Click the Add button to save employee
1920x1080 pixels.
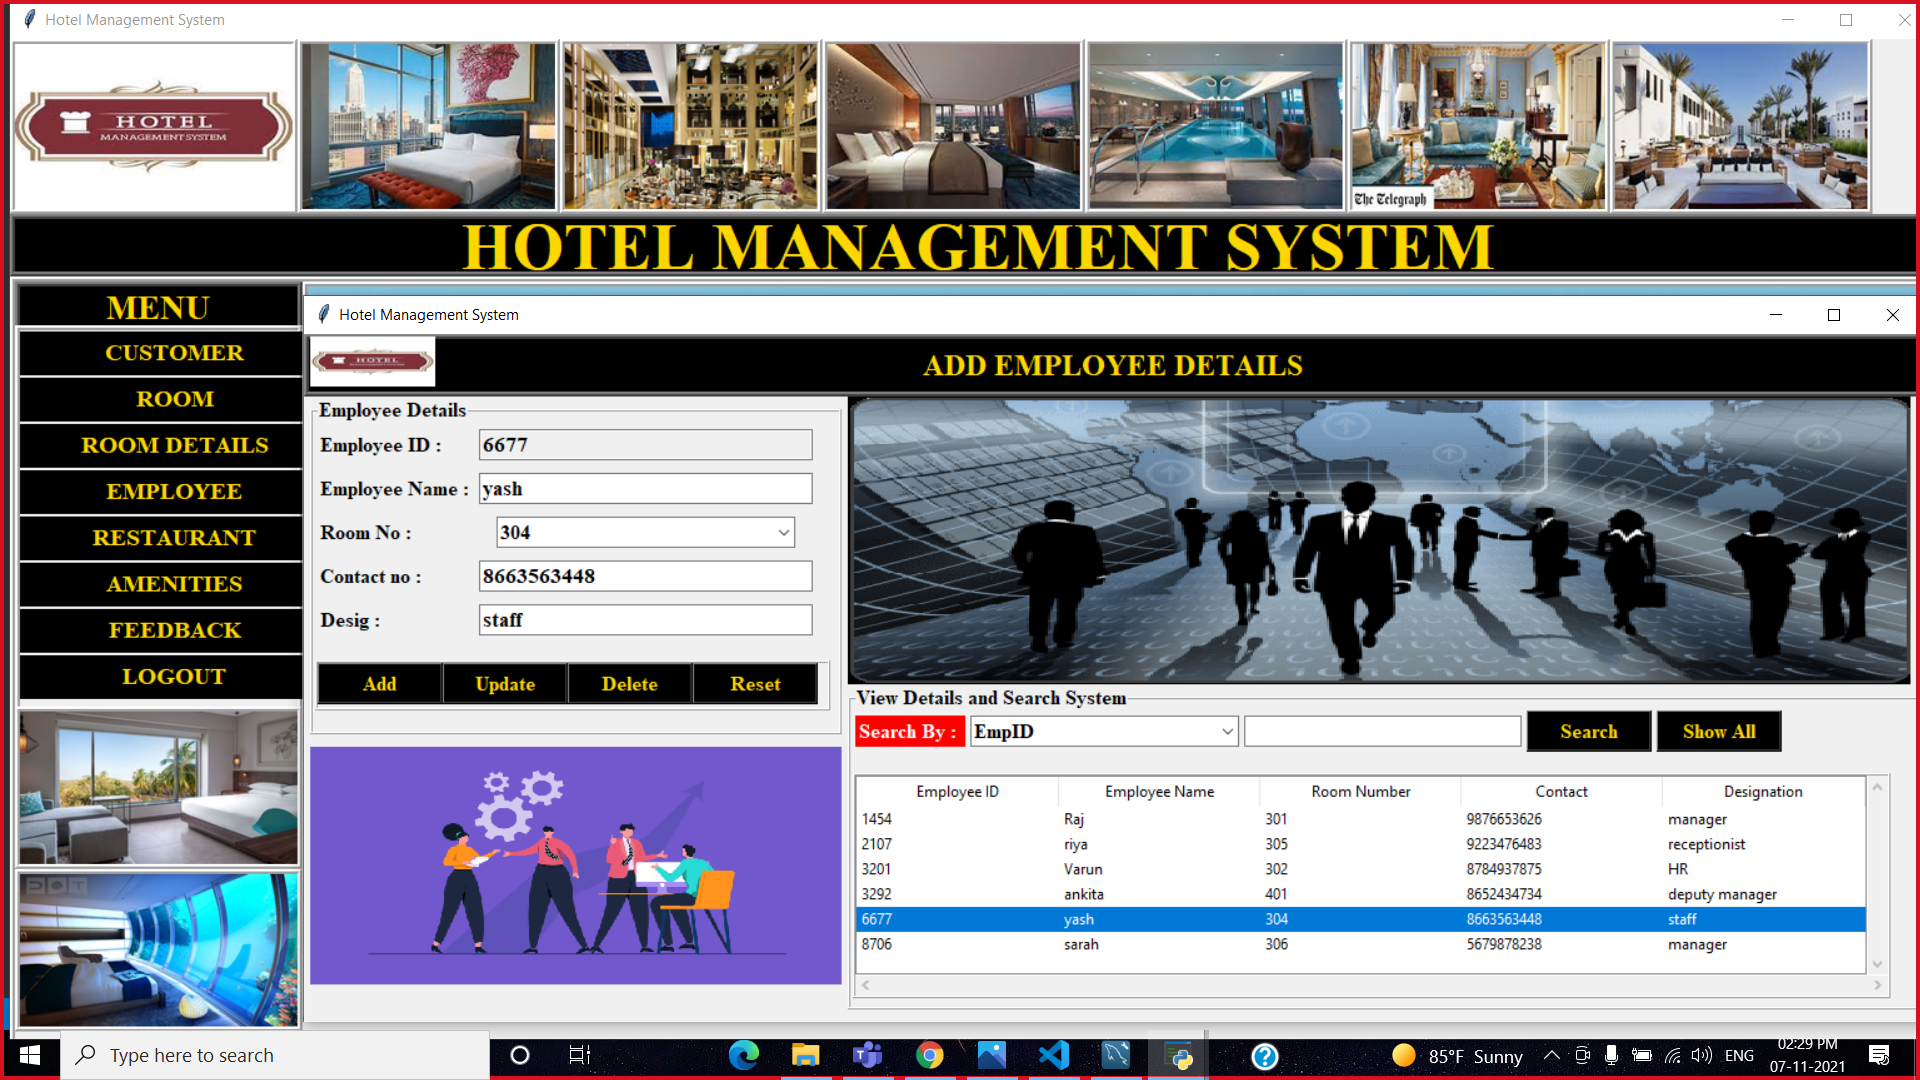click(x=379, y=683)
